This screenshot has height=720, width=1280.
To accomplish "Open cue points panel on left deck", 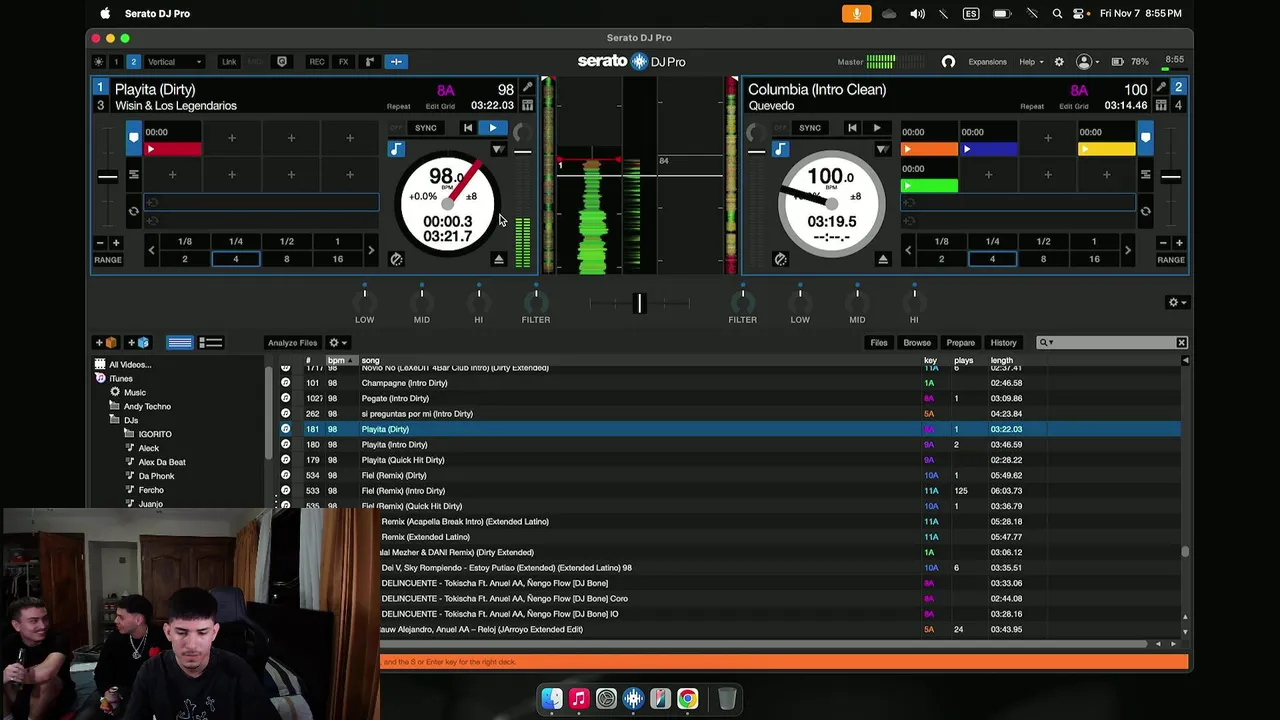I will pyautogui.click(x=133, y=136).
